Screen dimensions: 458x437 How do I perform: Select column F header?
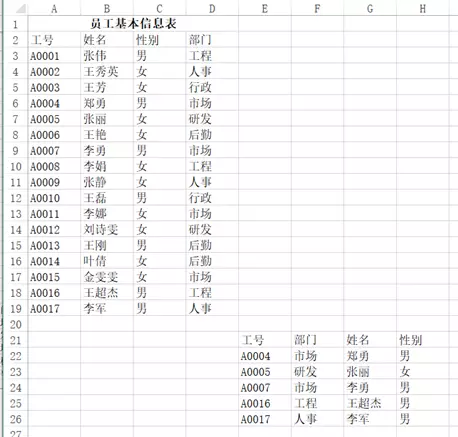pyautogui.click(x=317, y=8)
